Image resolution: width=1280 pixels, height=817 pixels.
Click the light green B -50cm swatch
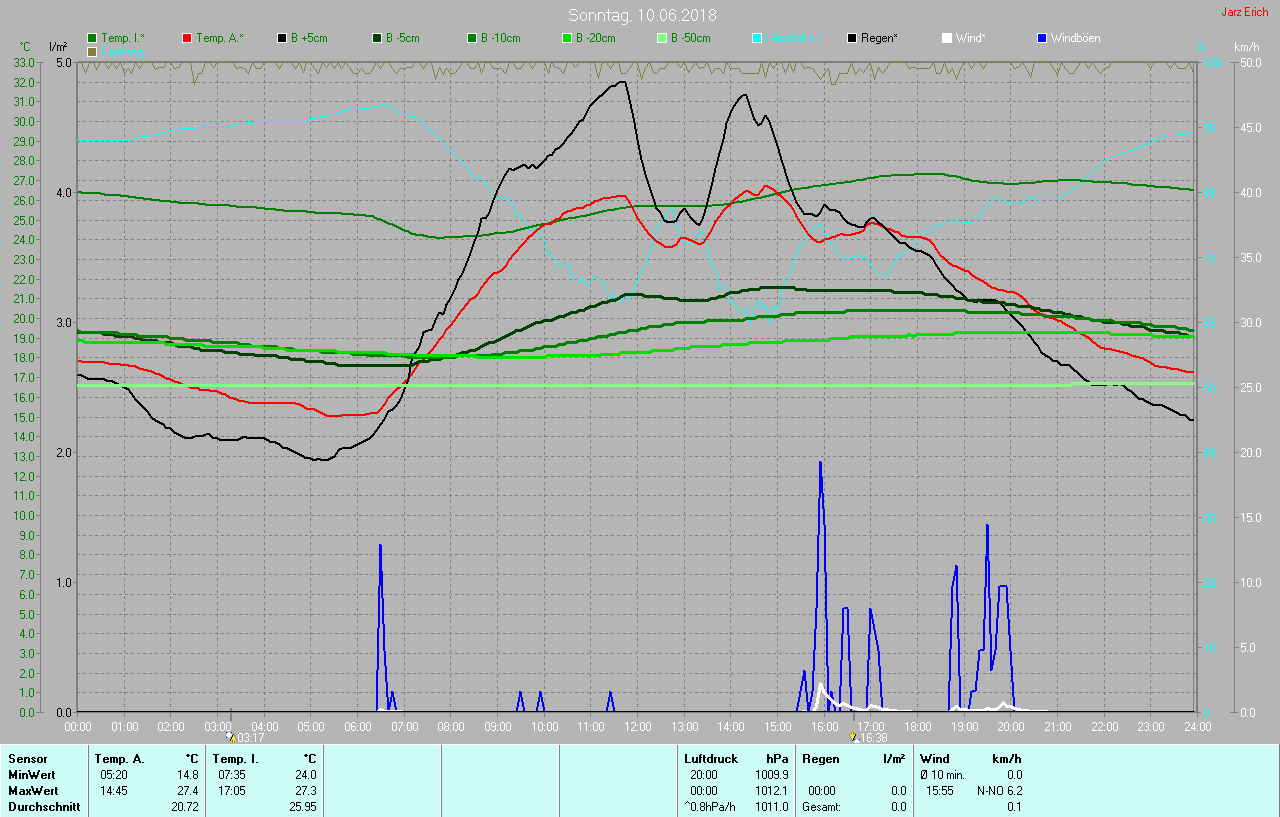click(x=662, y=38)
